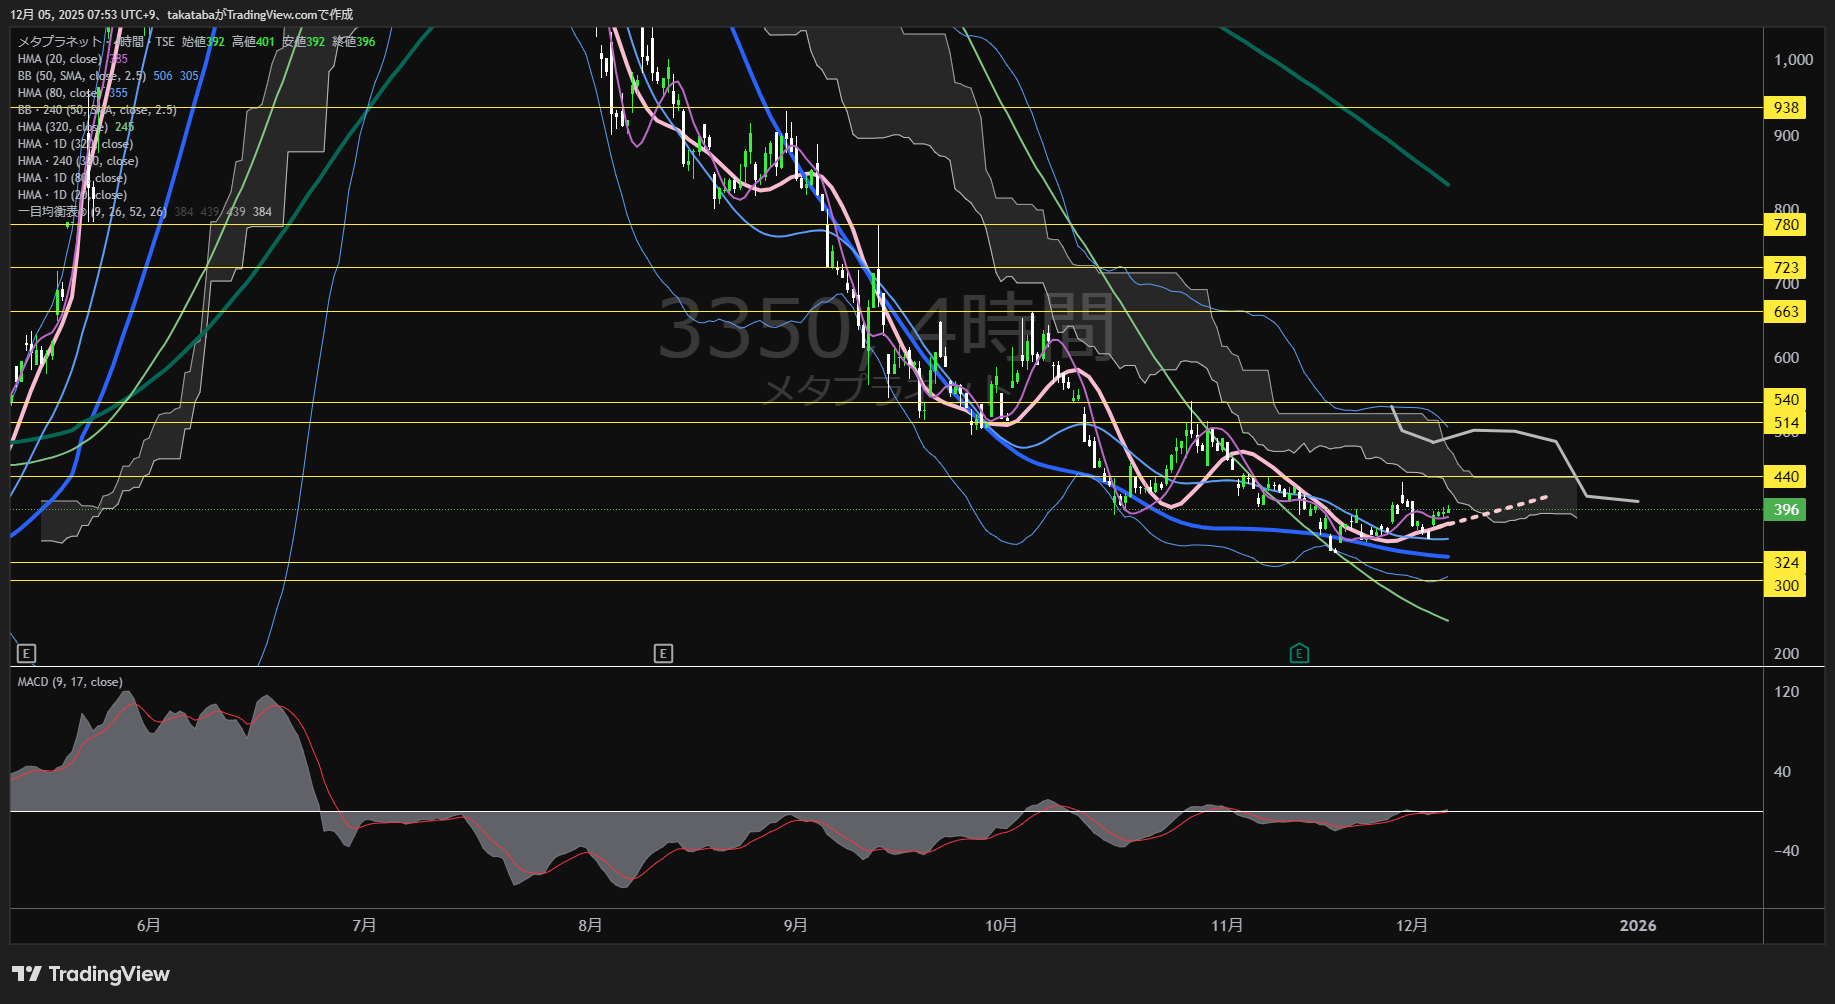The width and height of the screenshot is (1835, 1004).
Task: Click the yellow 663 horizontal line label
Action: click(1785, 312)
